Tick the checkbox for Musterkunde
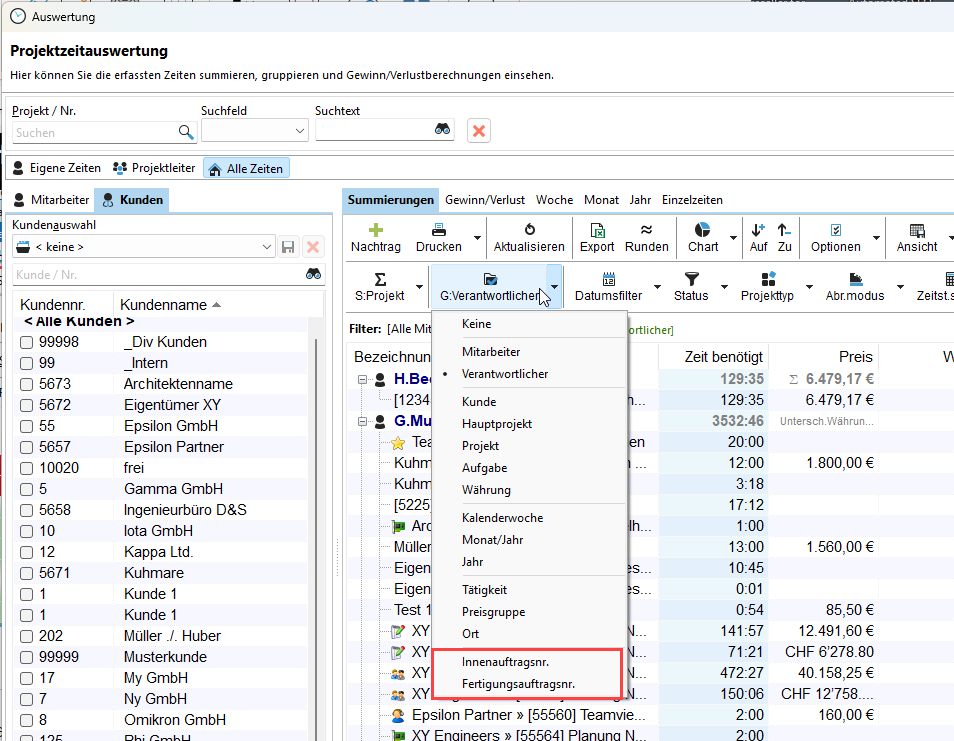Screen dimensions: 954x741 point(26,657)
